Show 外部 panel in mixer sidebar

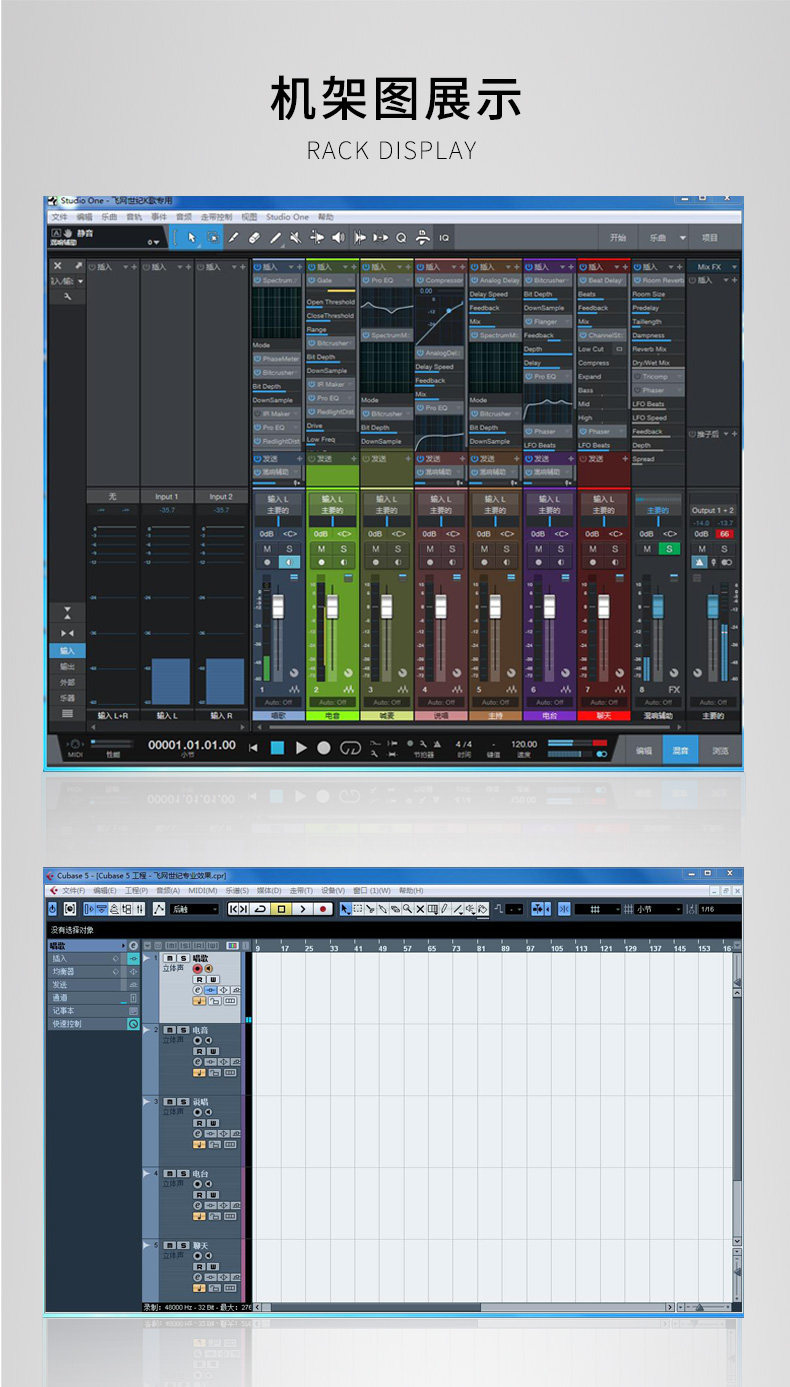[67, 682]
